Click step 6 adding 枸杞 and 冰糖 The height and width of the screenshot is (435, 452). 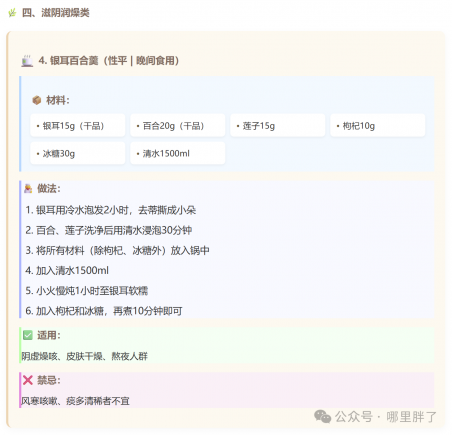coord(104,311)
